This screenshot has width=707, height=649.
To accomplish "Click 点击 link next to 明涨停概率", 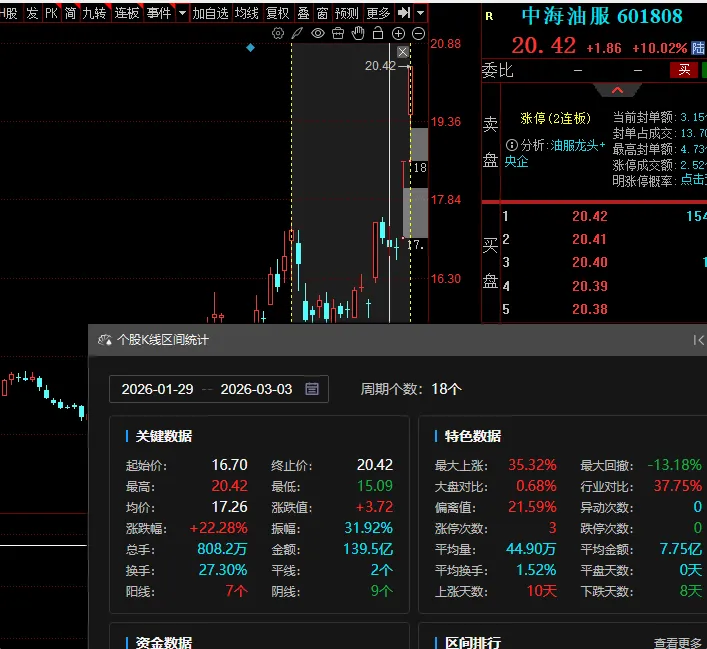I will coord(693,180).
